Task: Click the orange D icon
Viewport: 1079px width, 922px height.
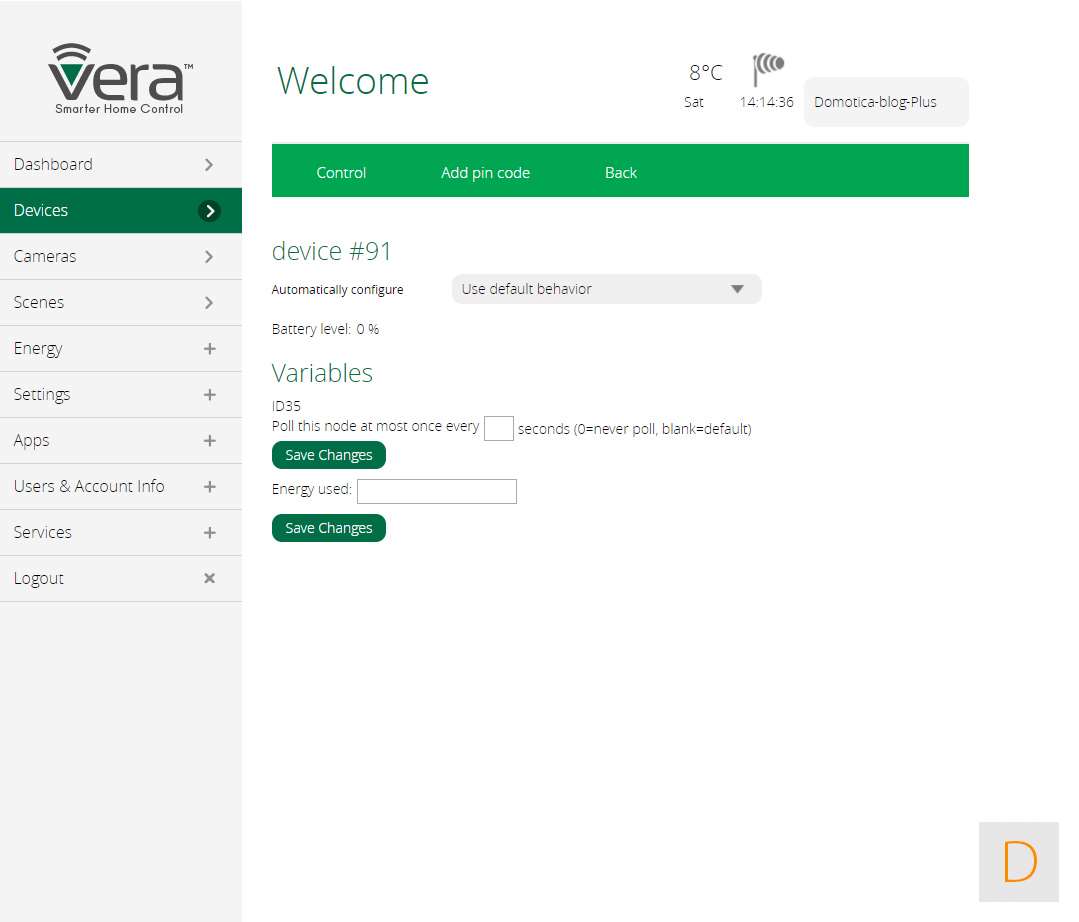Action: pos(1019,862)
